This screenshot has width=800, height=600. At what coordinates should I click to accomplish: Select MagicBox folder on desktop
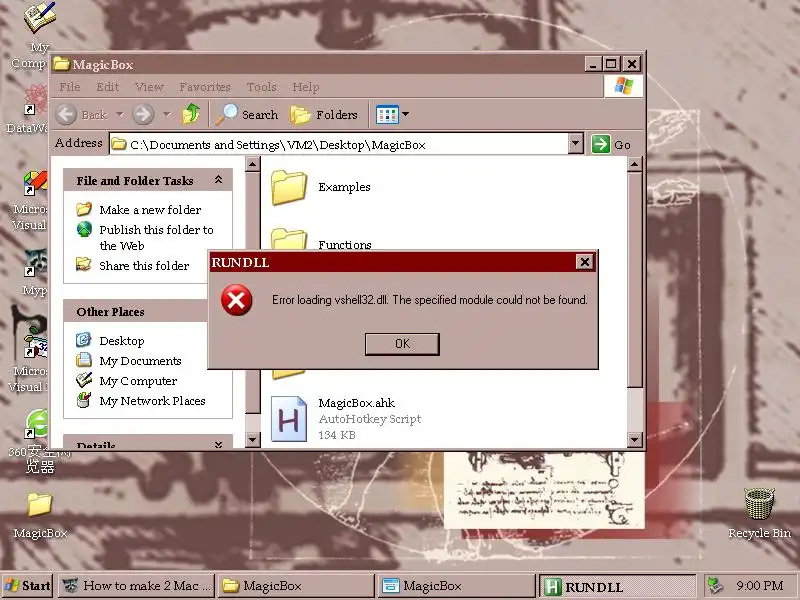(40, 515)
